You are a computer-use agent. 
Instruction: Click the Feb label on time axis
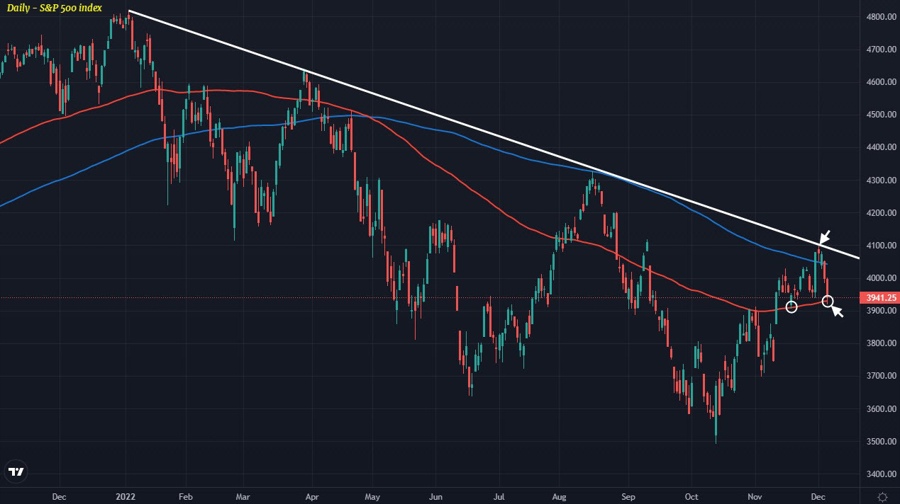tap(185, 497)
